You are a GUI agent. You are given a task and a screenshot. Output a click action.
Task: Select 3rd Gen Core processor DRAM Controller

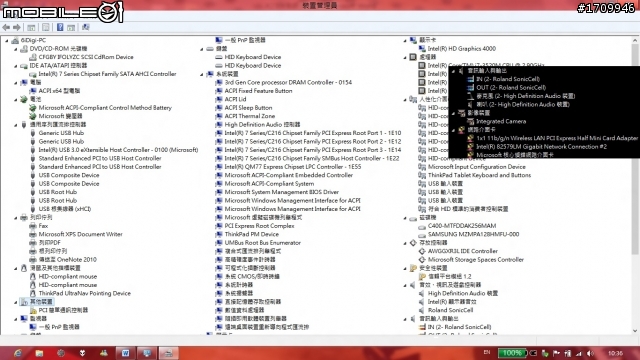[288, 82]
